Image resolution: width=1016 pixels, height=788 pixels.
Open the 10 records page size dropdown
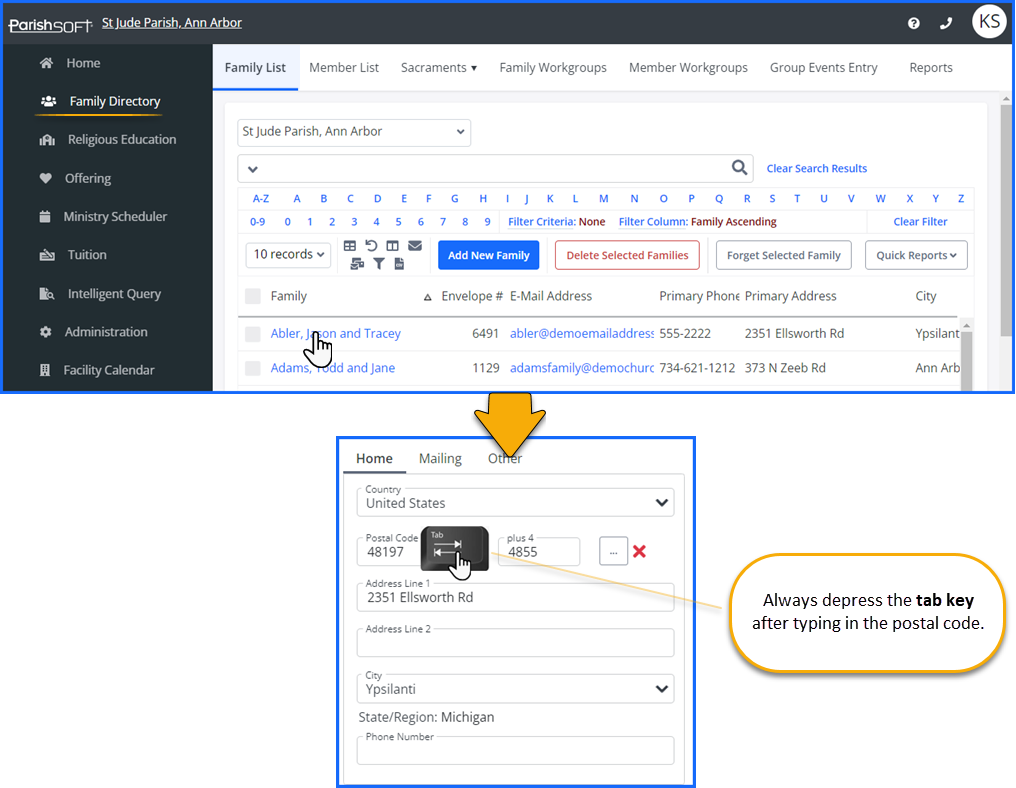click(x=288, y=255)
